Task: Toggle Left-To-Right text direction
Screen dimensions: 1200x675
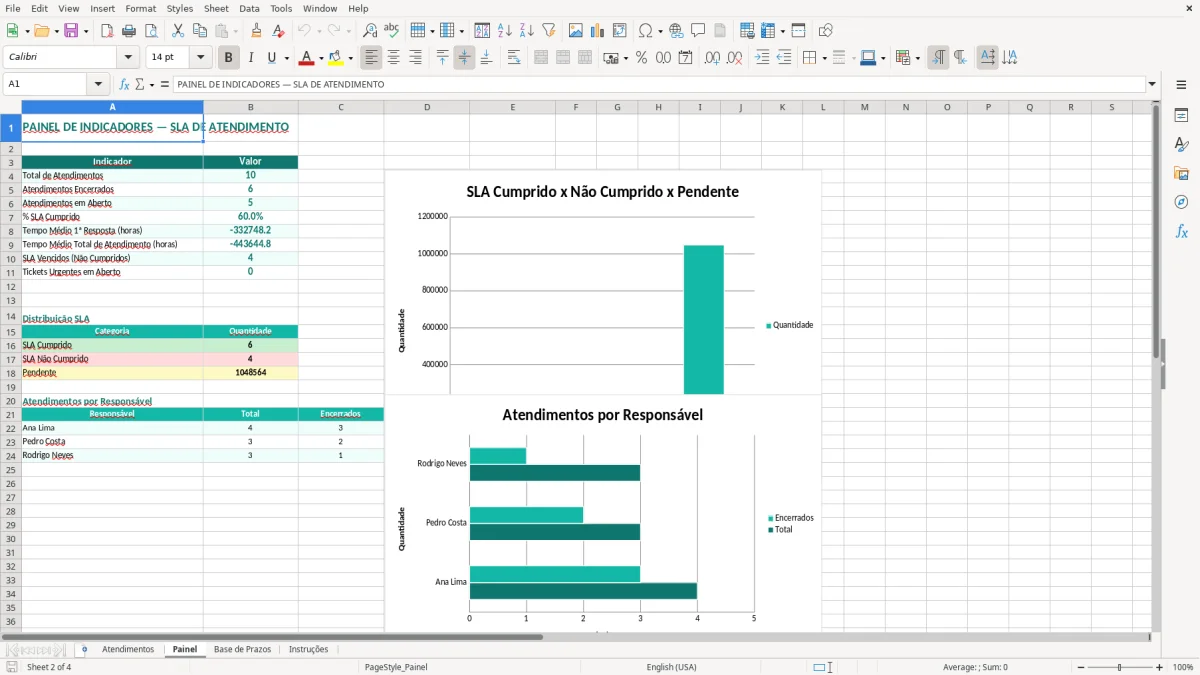Action: coord(938,58)
